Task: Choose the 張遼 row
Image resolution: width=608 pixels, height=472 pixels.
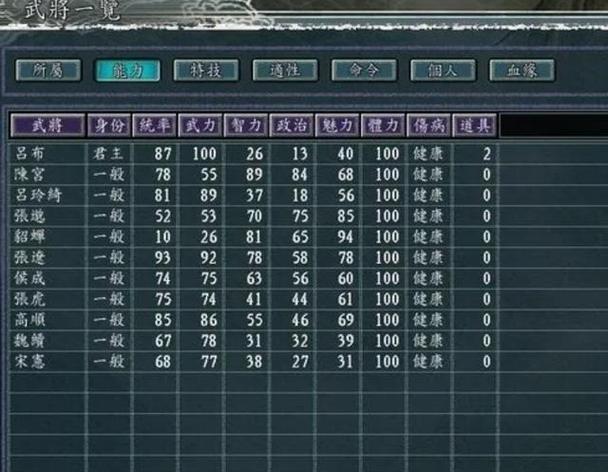Action: [28, 258]
